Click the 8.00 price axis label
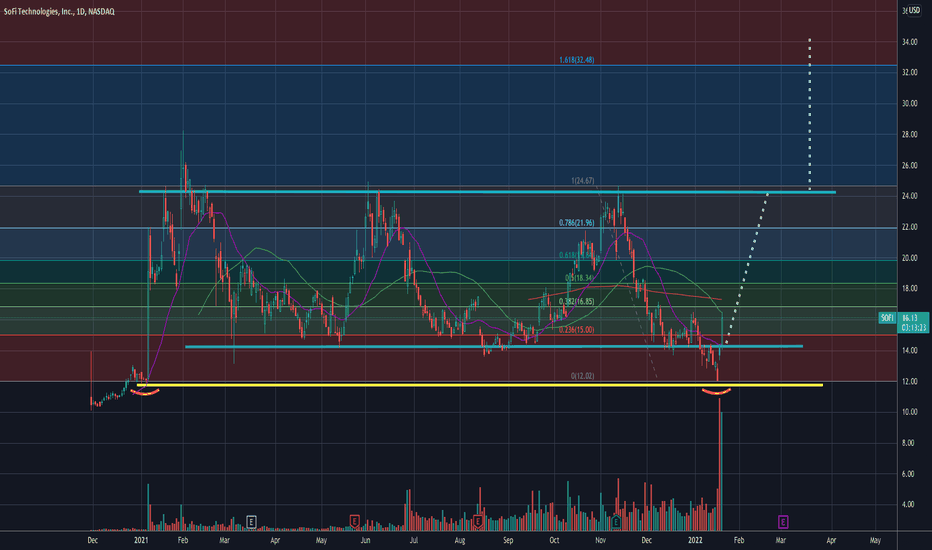The image size is (932, 550). 908,443
